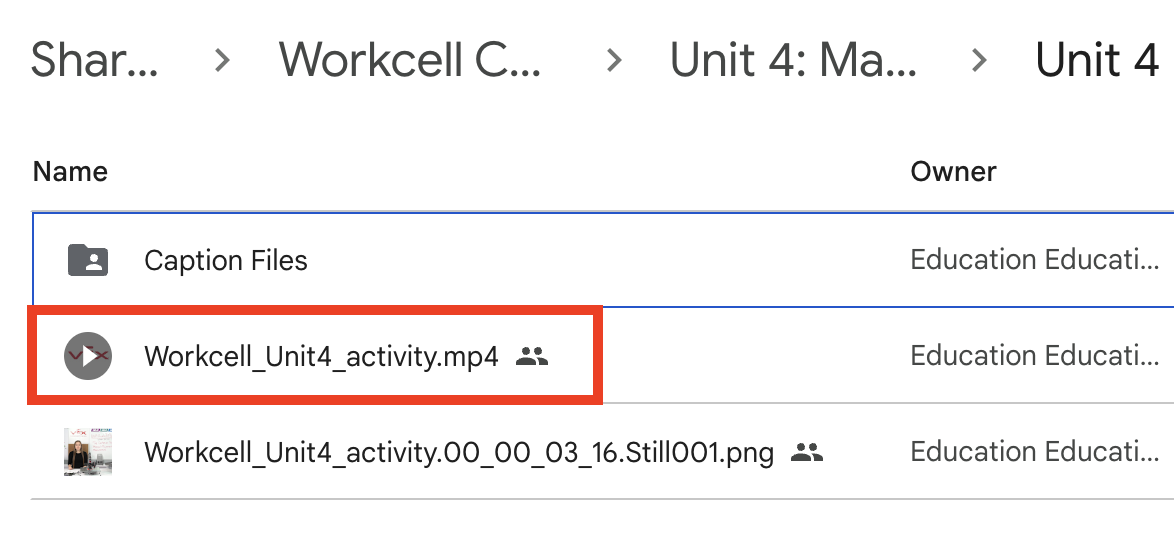Screen dimensions: 1174x534
Task: Click the owner of the Still001.png file
Action: pos(1035,452)
